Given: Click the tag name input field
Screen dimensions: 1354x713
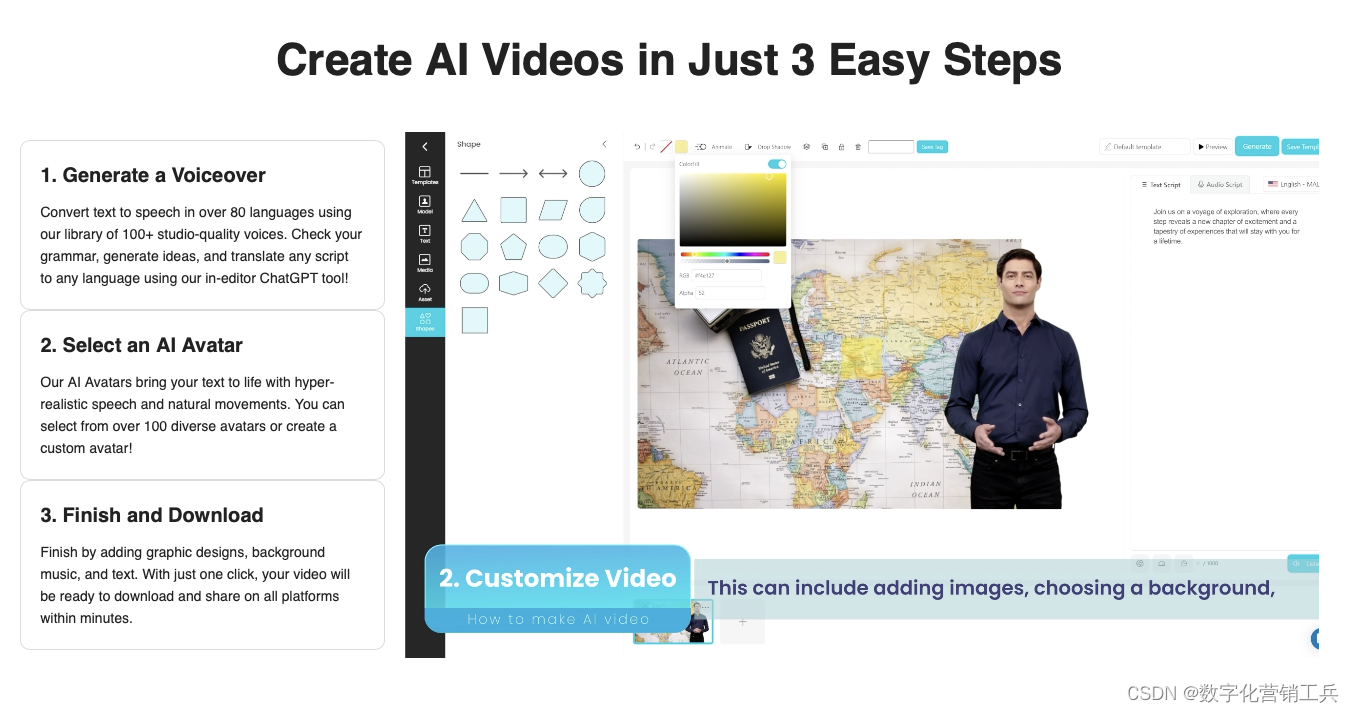Looking at the screenshot, I should [x=891, y=147].
